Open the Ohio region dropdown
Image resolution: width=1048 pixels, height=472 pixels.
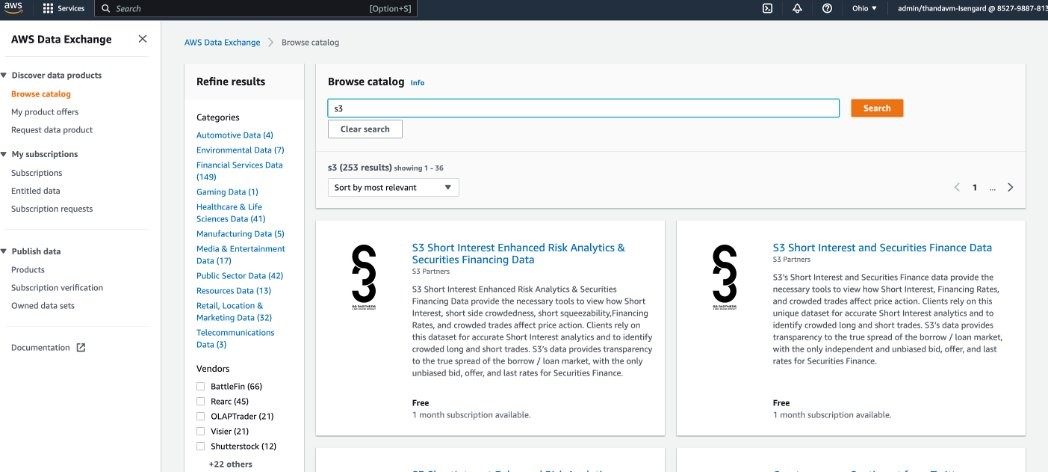click(x=864, y=9)
